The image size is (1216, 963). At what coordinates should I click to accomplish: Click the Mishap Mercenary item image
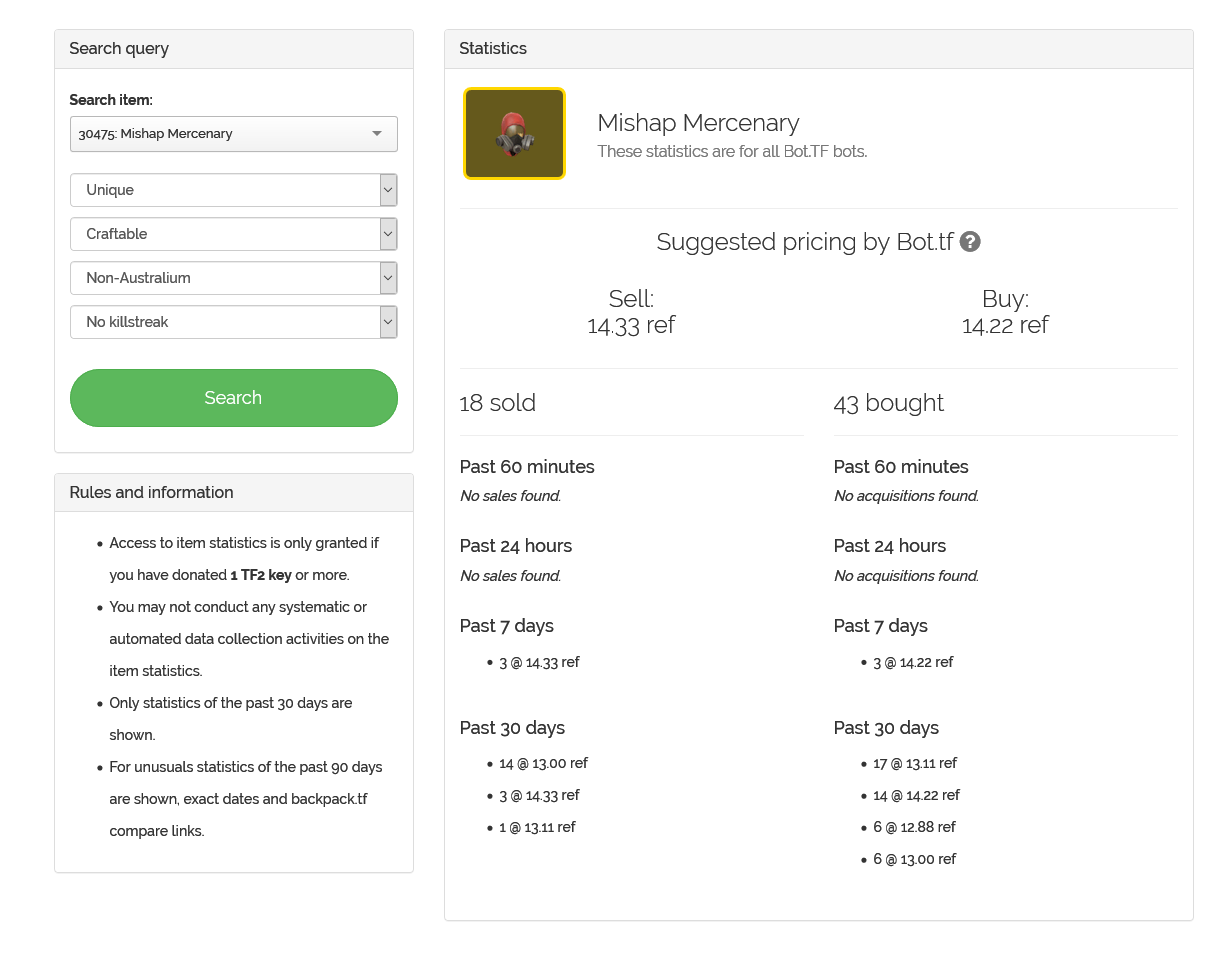coord(514,134)
